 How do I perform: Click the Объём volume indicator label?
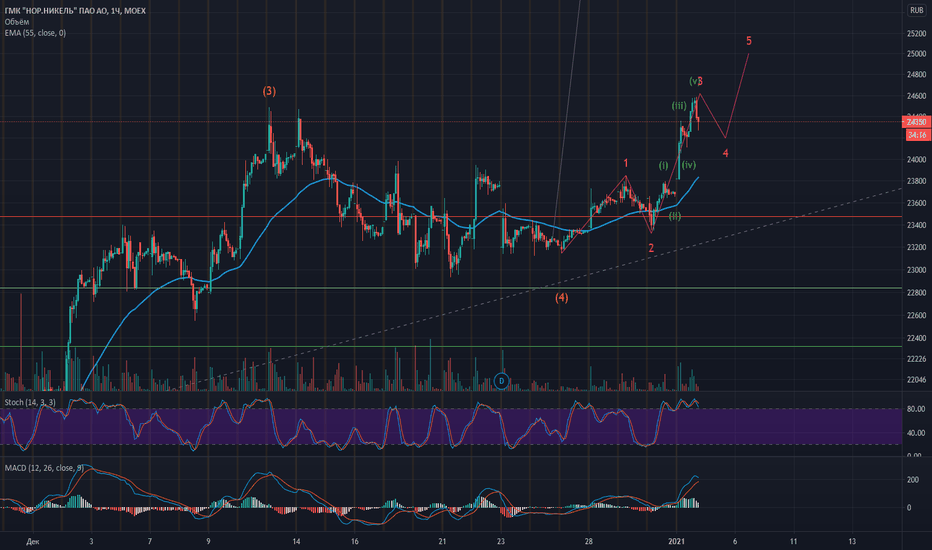[x=17, y=22]
